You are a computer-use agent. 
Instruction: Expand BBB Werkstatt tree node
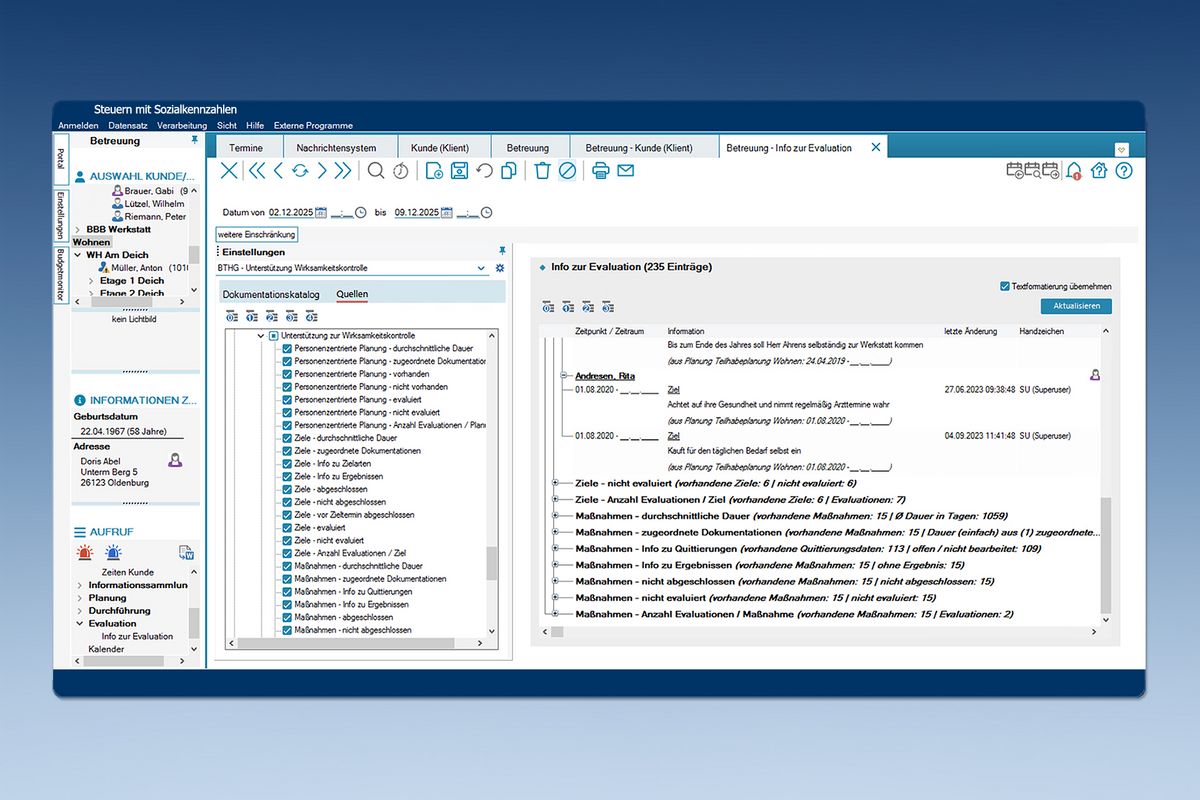coord(78,230)
